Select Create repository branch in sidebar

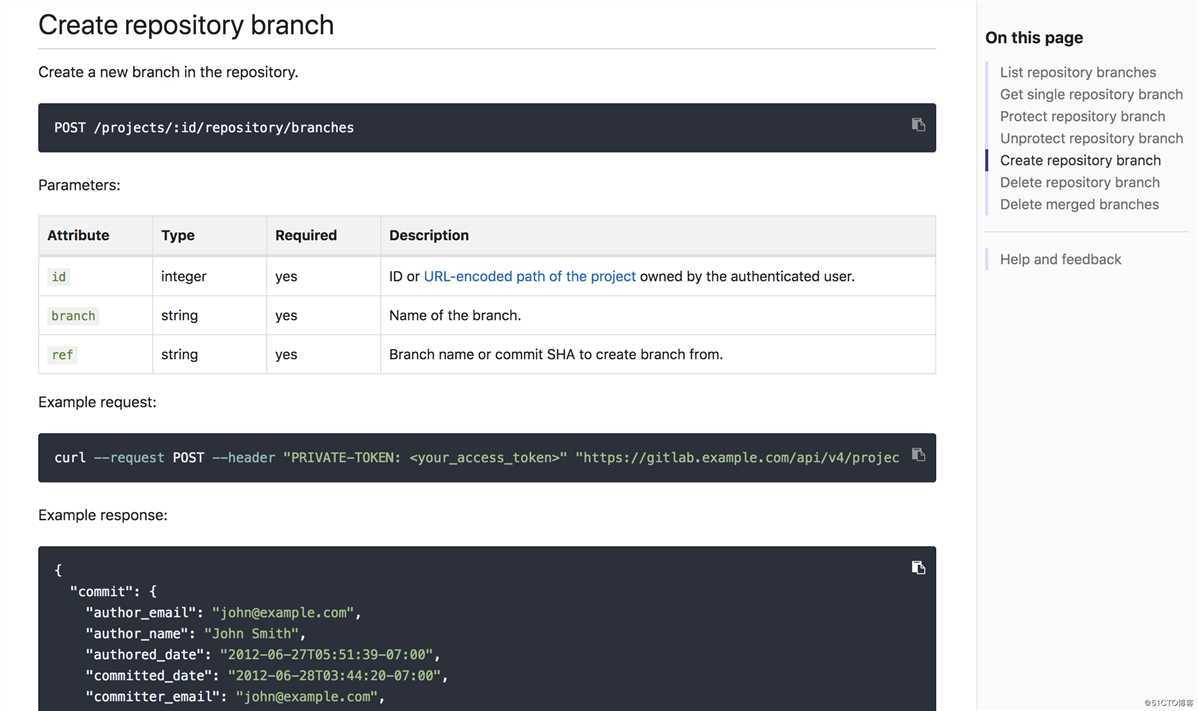point(1080,160)
